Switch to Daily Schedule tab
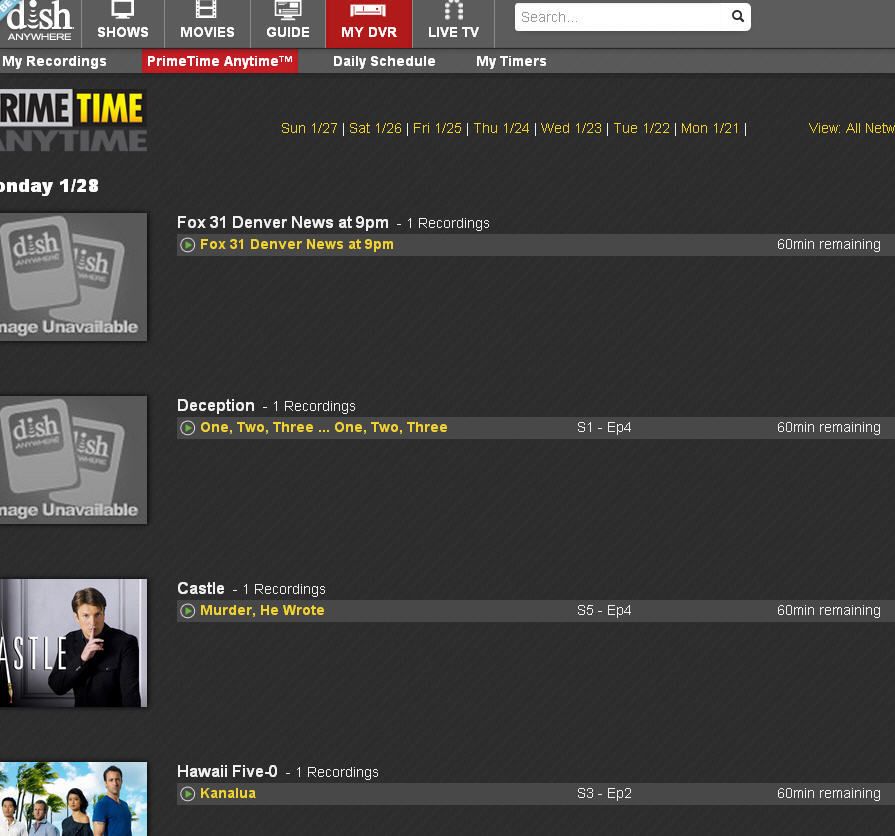The width and height of the screenshot is (895, 836). (384, 61)
